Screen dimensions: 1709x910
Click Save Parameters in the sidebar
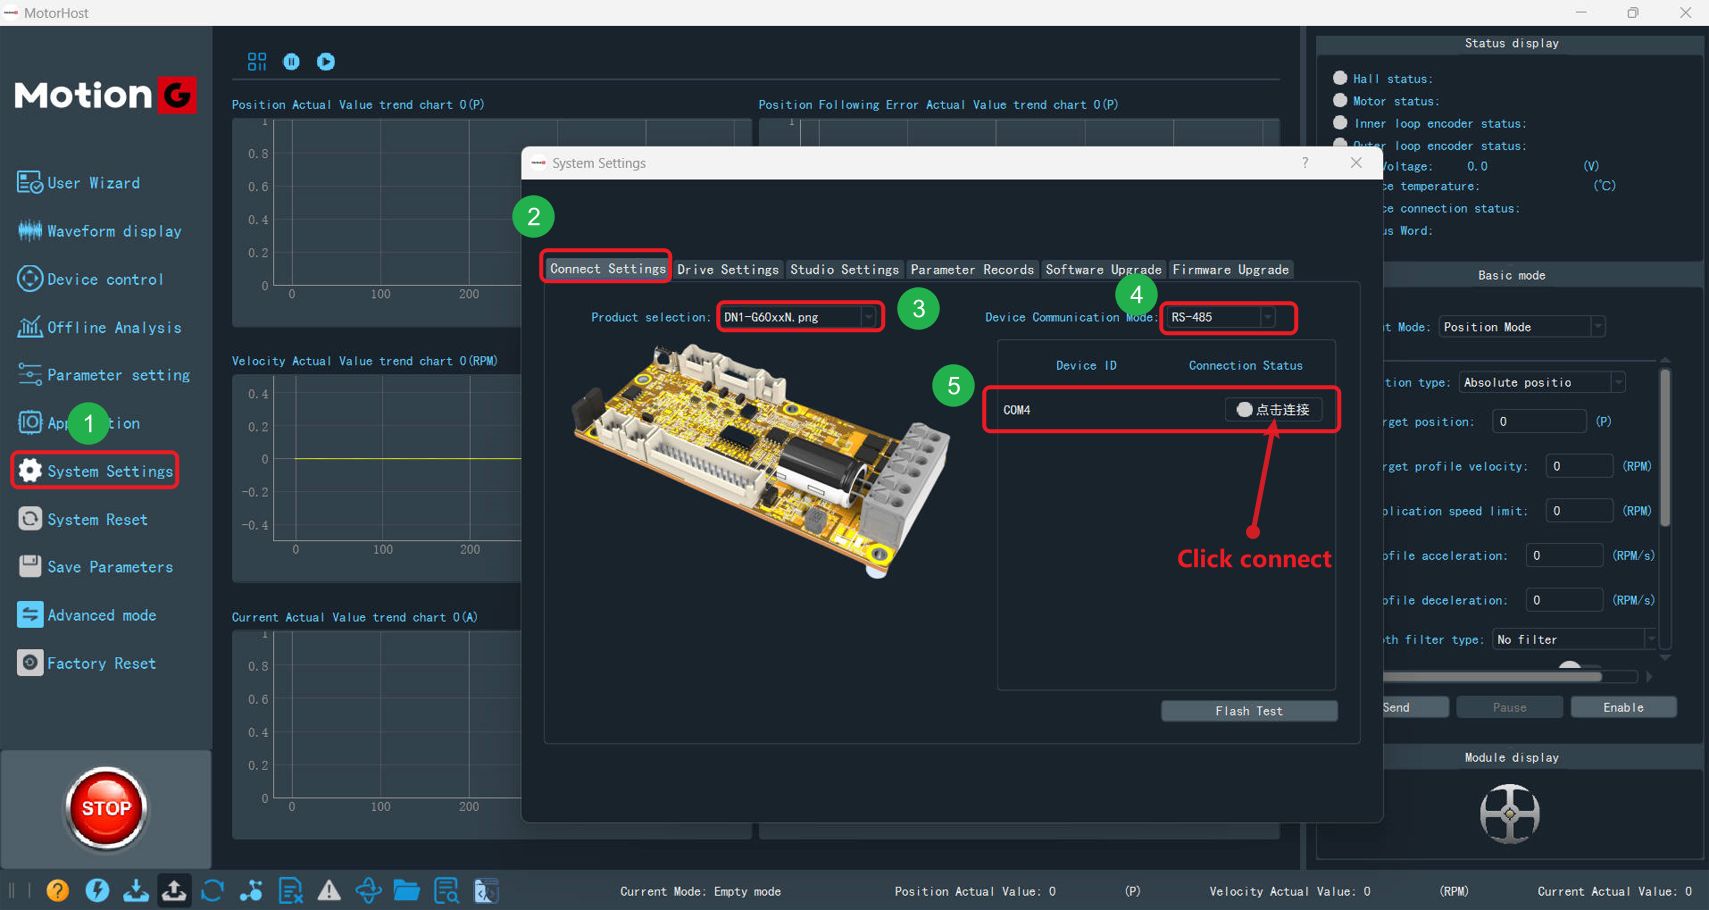pos(95,567)
